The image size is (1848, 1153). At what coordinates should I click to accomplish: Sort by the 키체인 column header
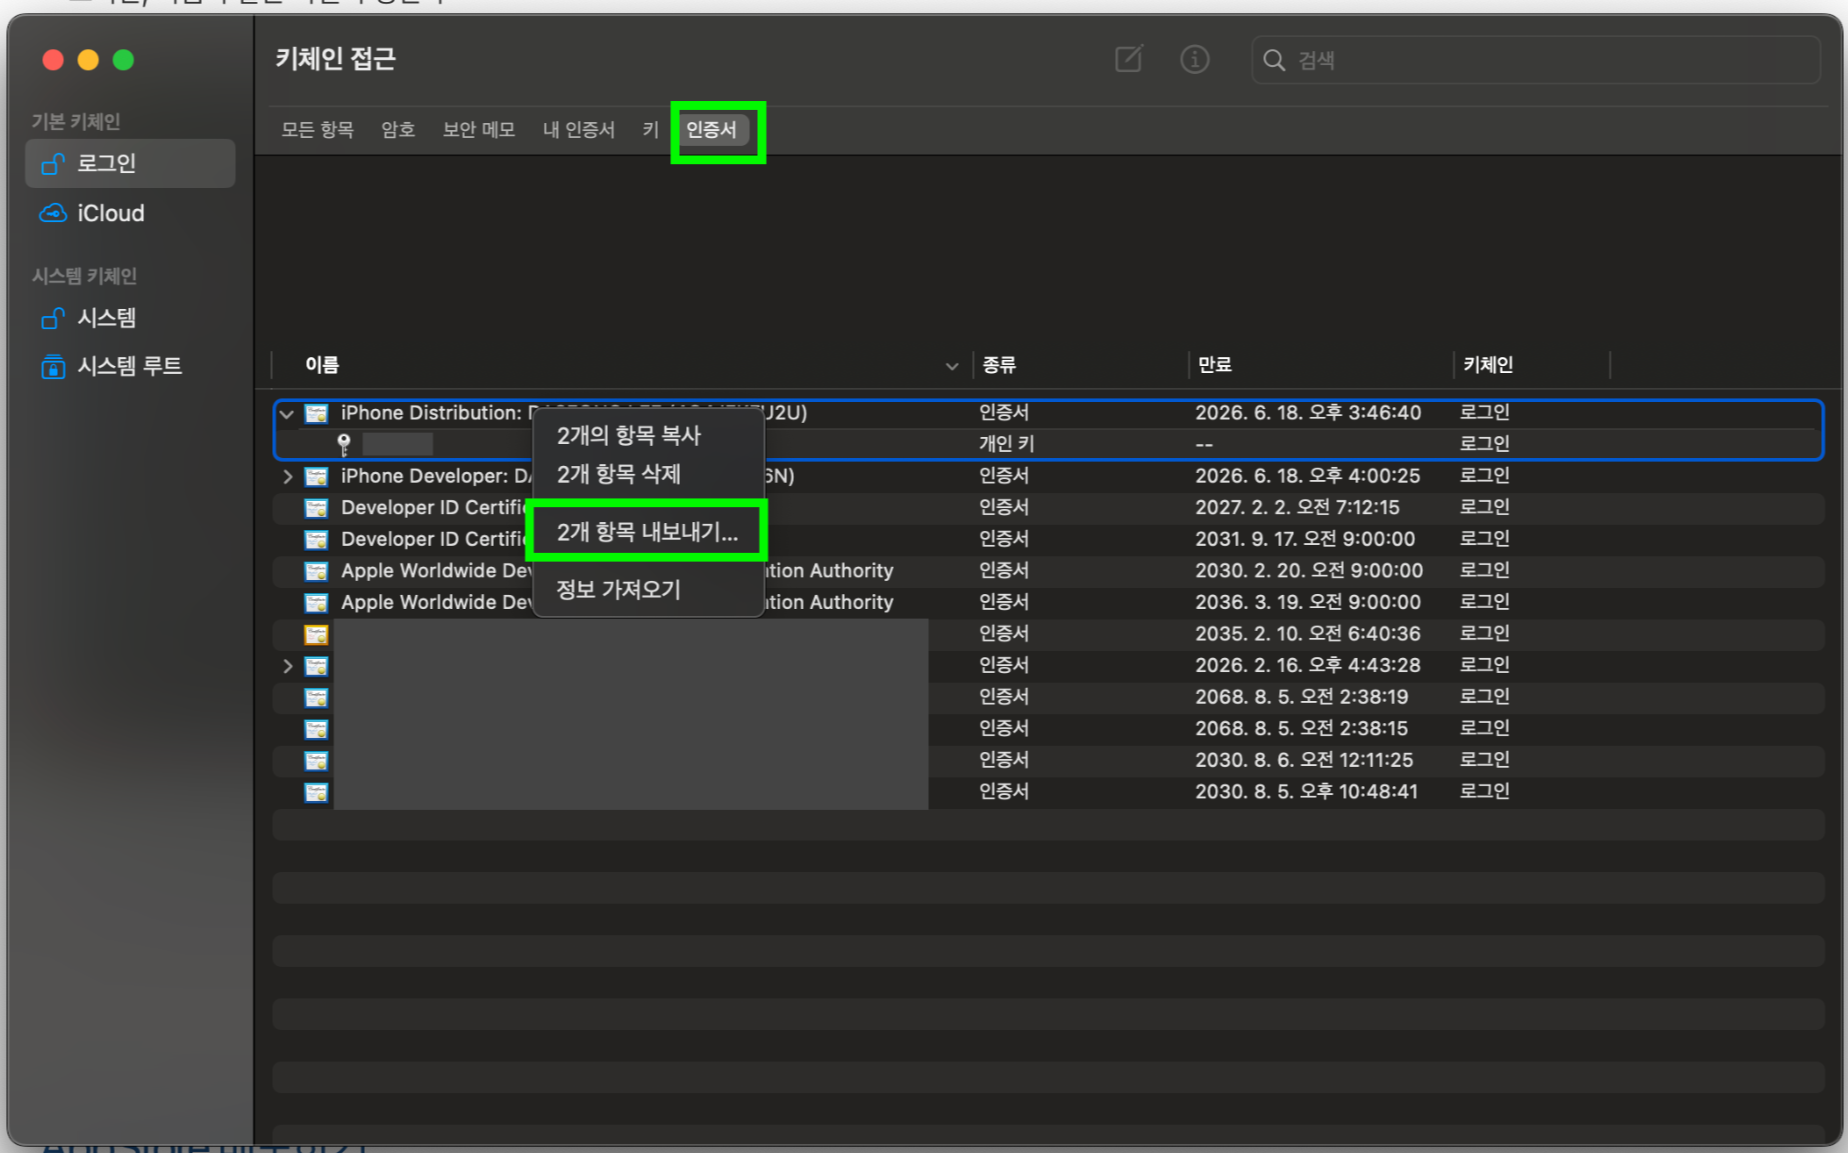tap(1488, 365)
